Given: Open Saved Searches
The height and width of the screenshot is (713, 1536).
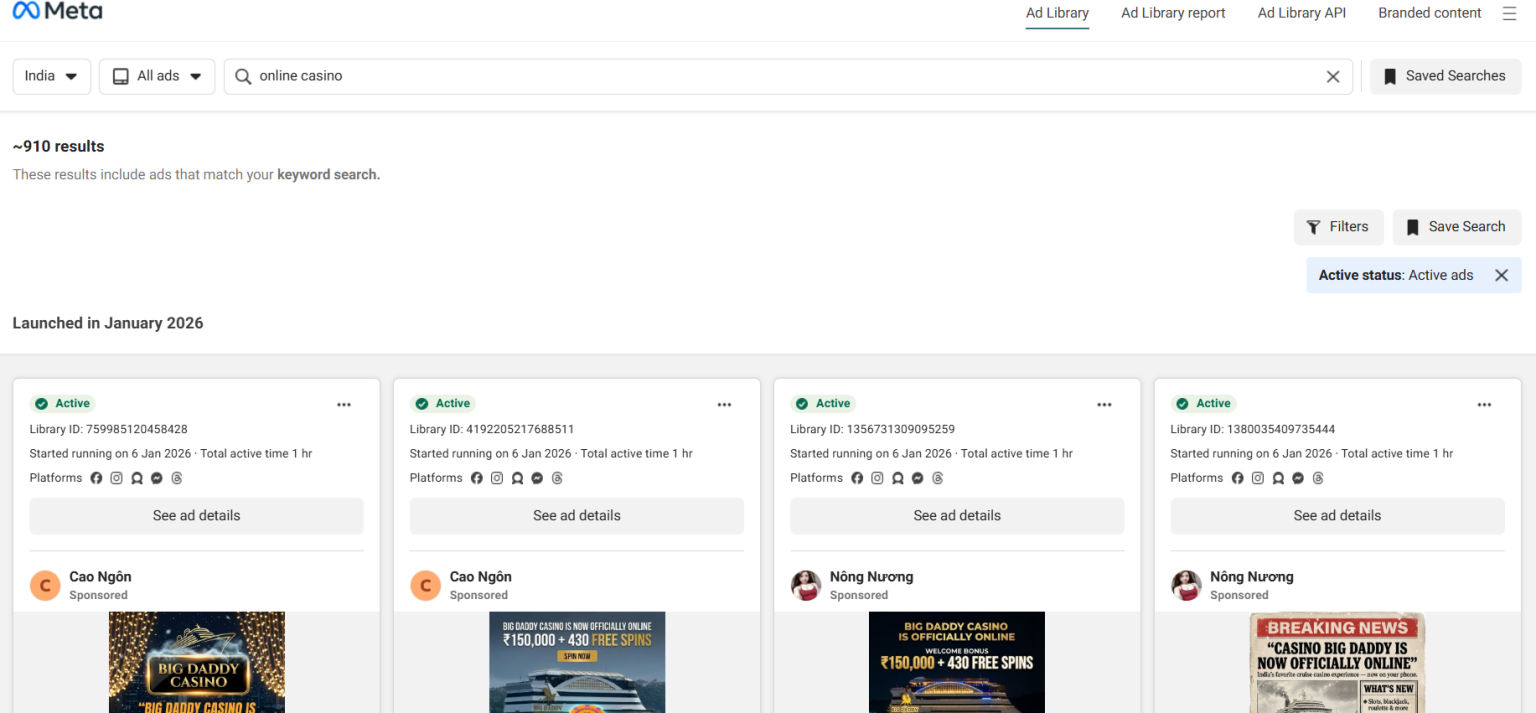Looking at the screenshot, I should 1444,75.
